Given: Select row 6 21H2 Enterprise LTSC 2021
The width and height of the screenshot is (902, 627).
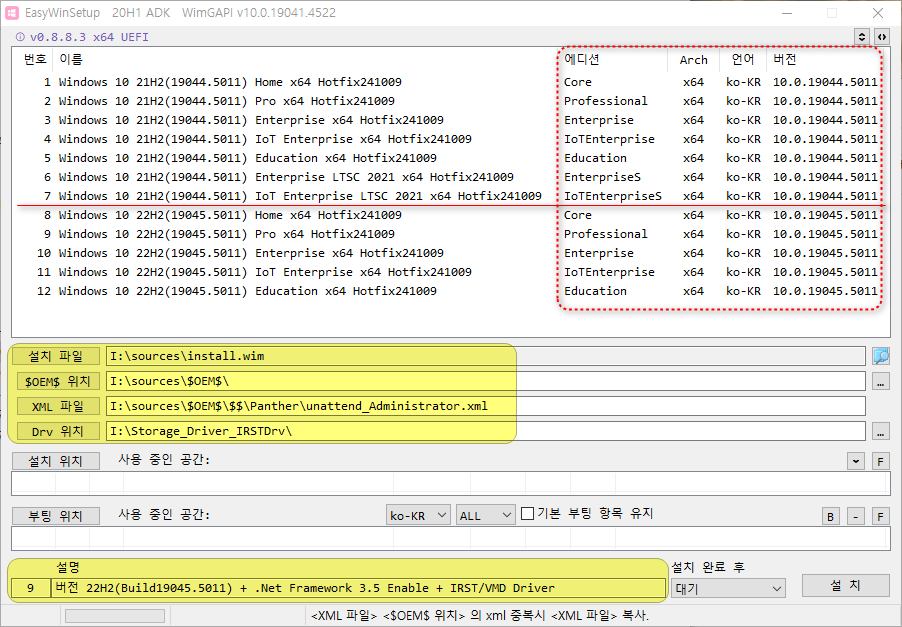Looking at the screenshot, I should point(449,177).
